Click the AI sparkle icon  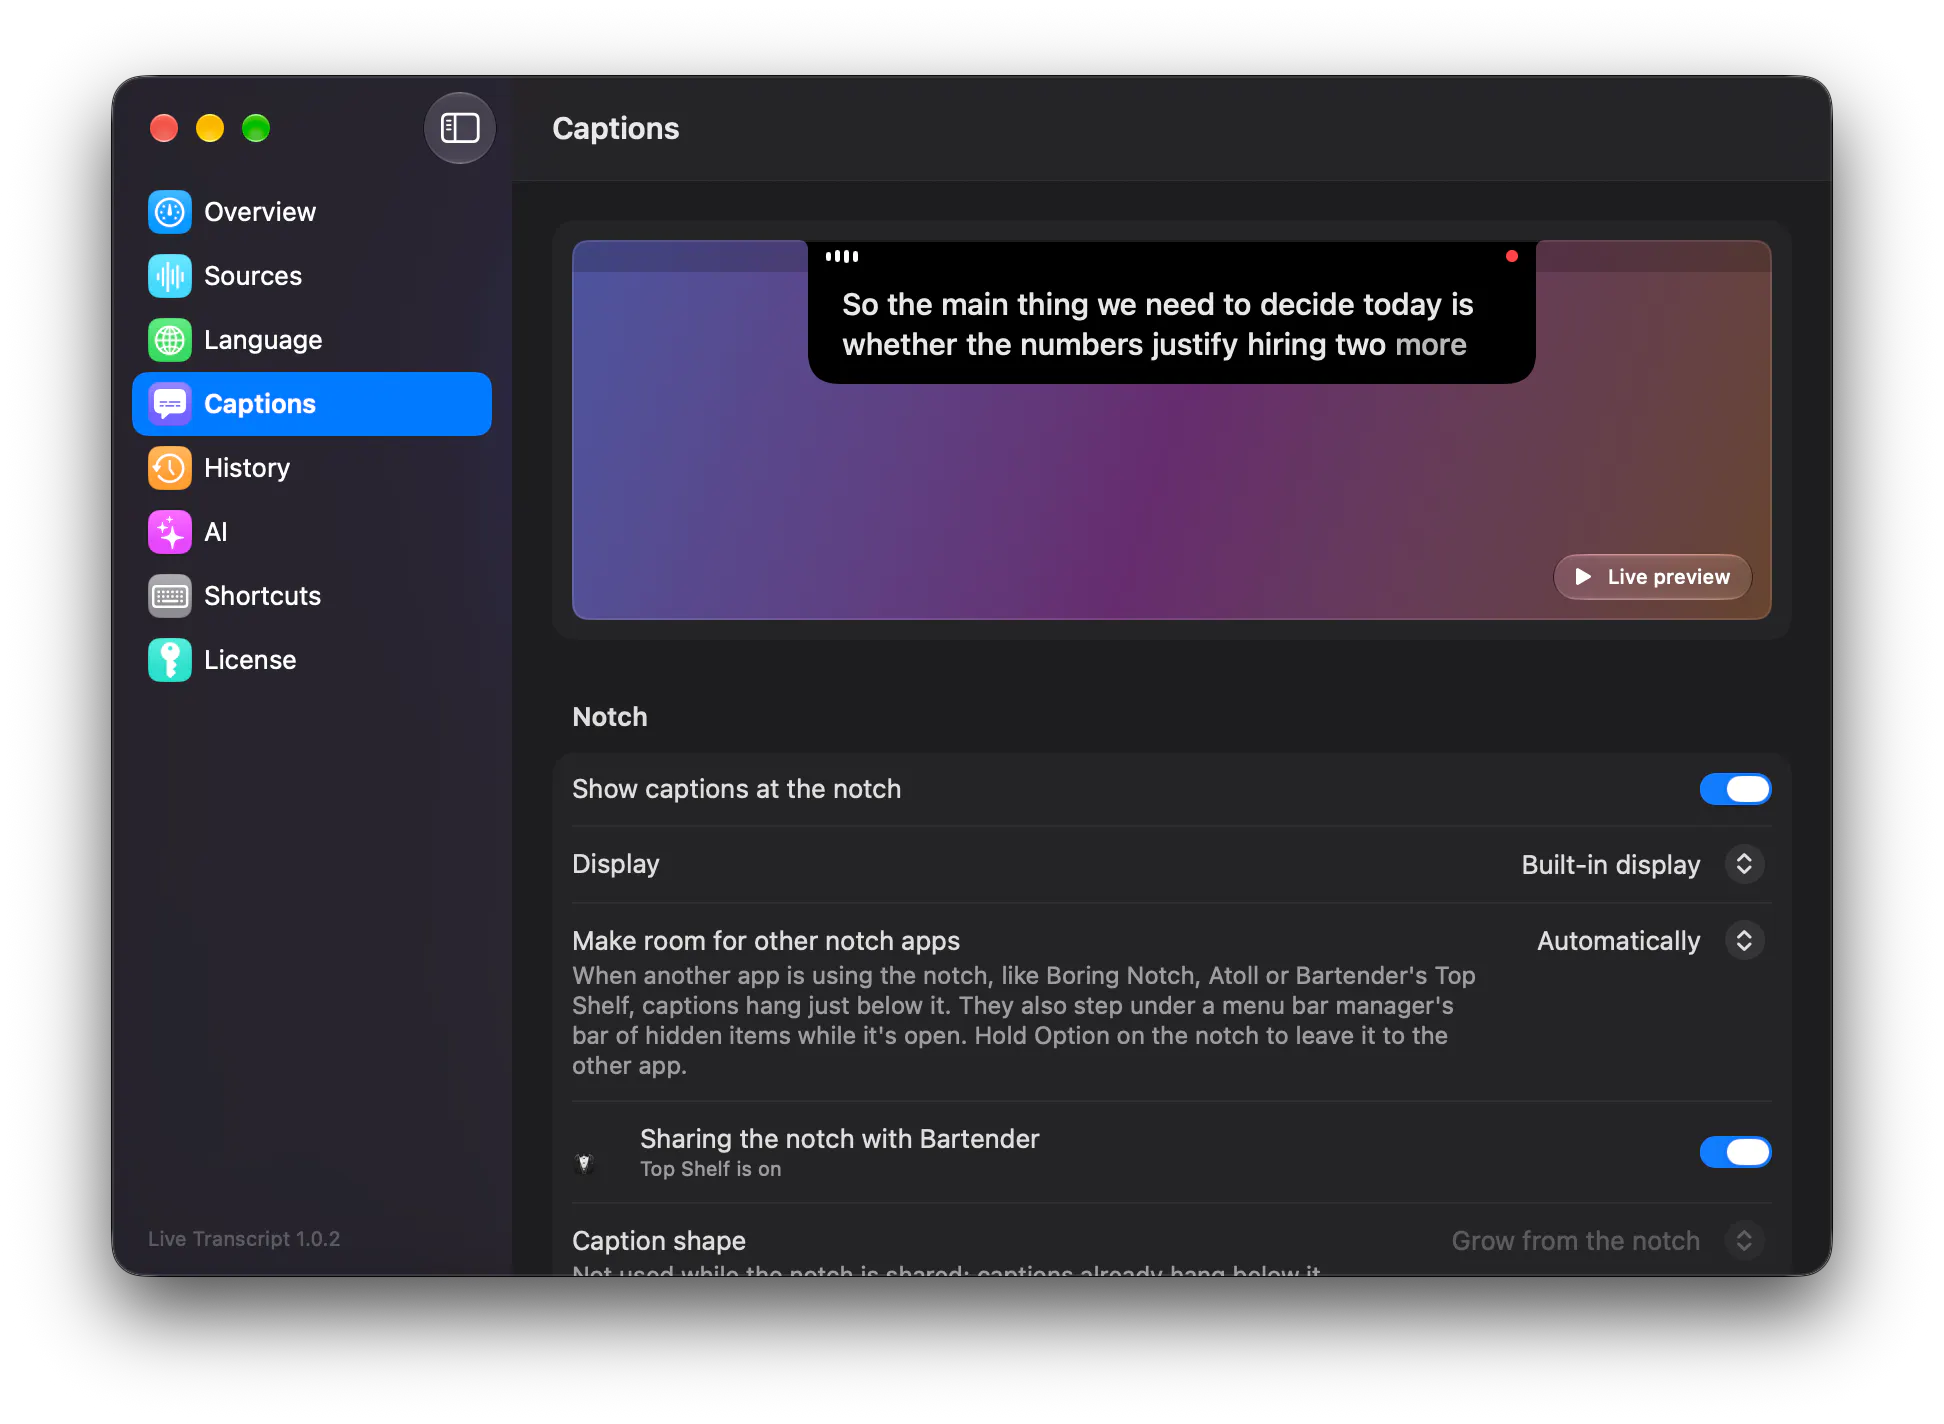169,532
